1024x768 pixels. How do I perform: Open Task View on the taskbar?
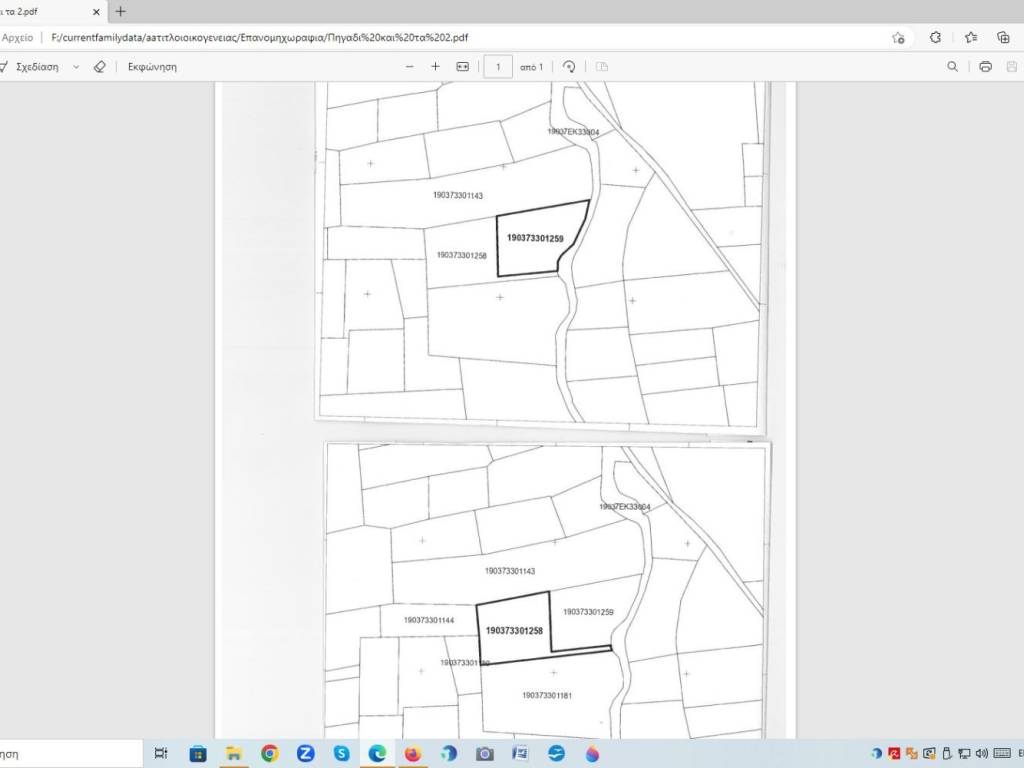coord(162,753)
